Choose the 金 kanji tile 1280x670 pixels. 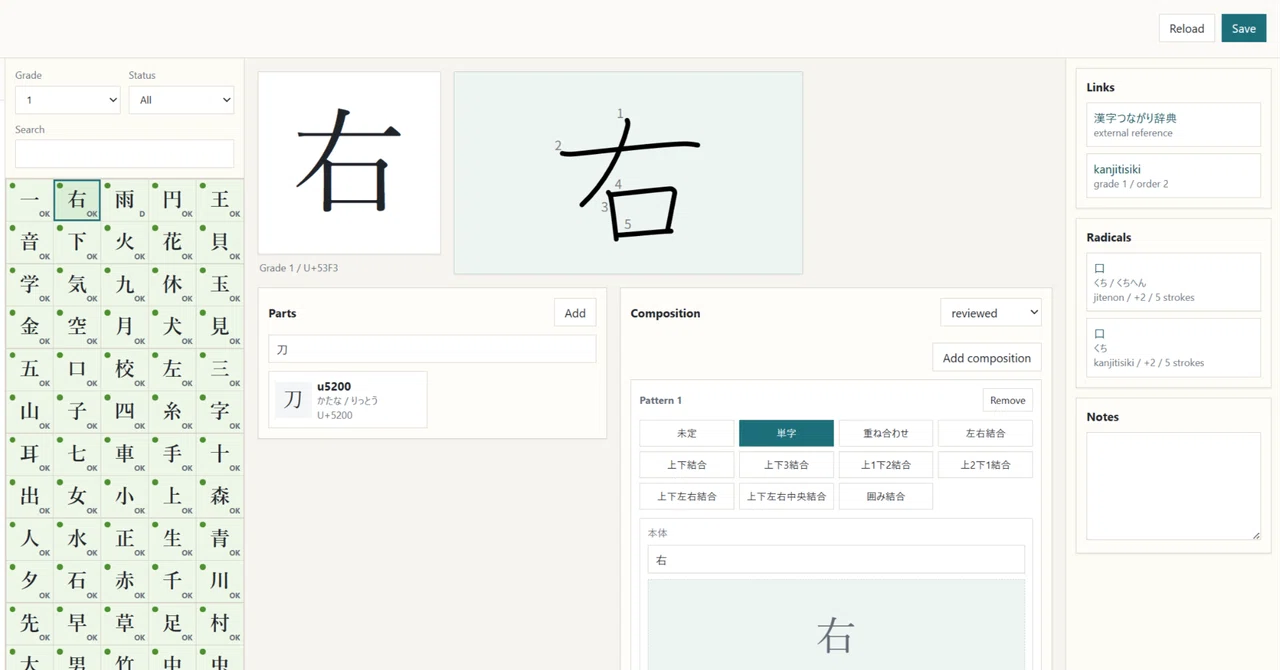pyautogui.click(x=30, y=327)
